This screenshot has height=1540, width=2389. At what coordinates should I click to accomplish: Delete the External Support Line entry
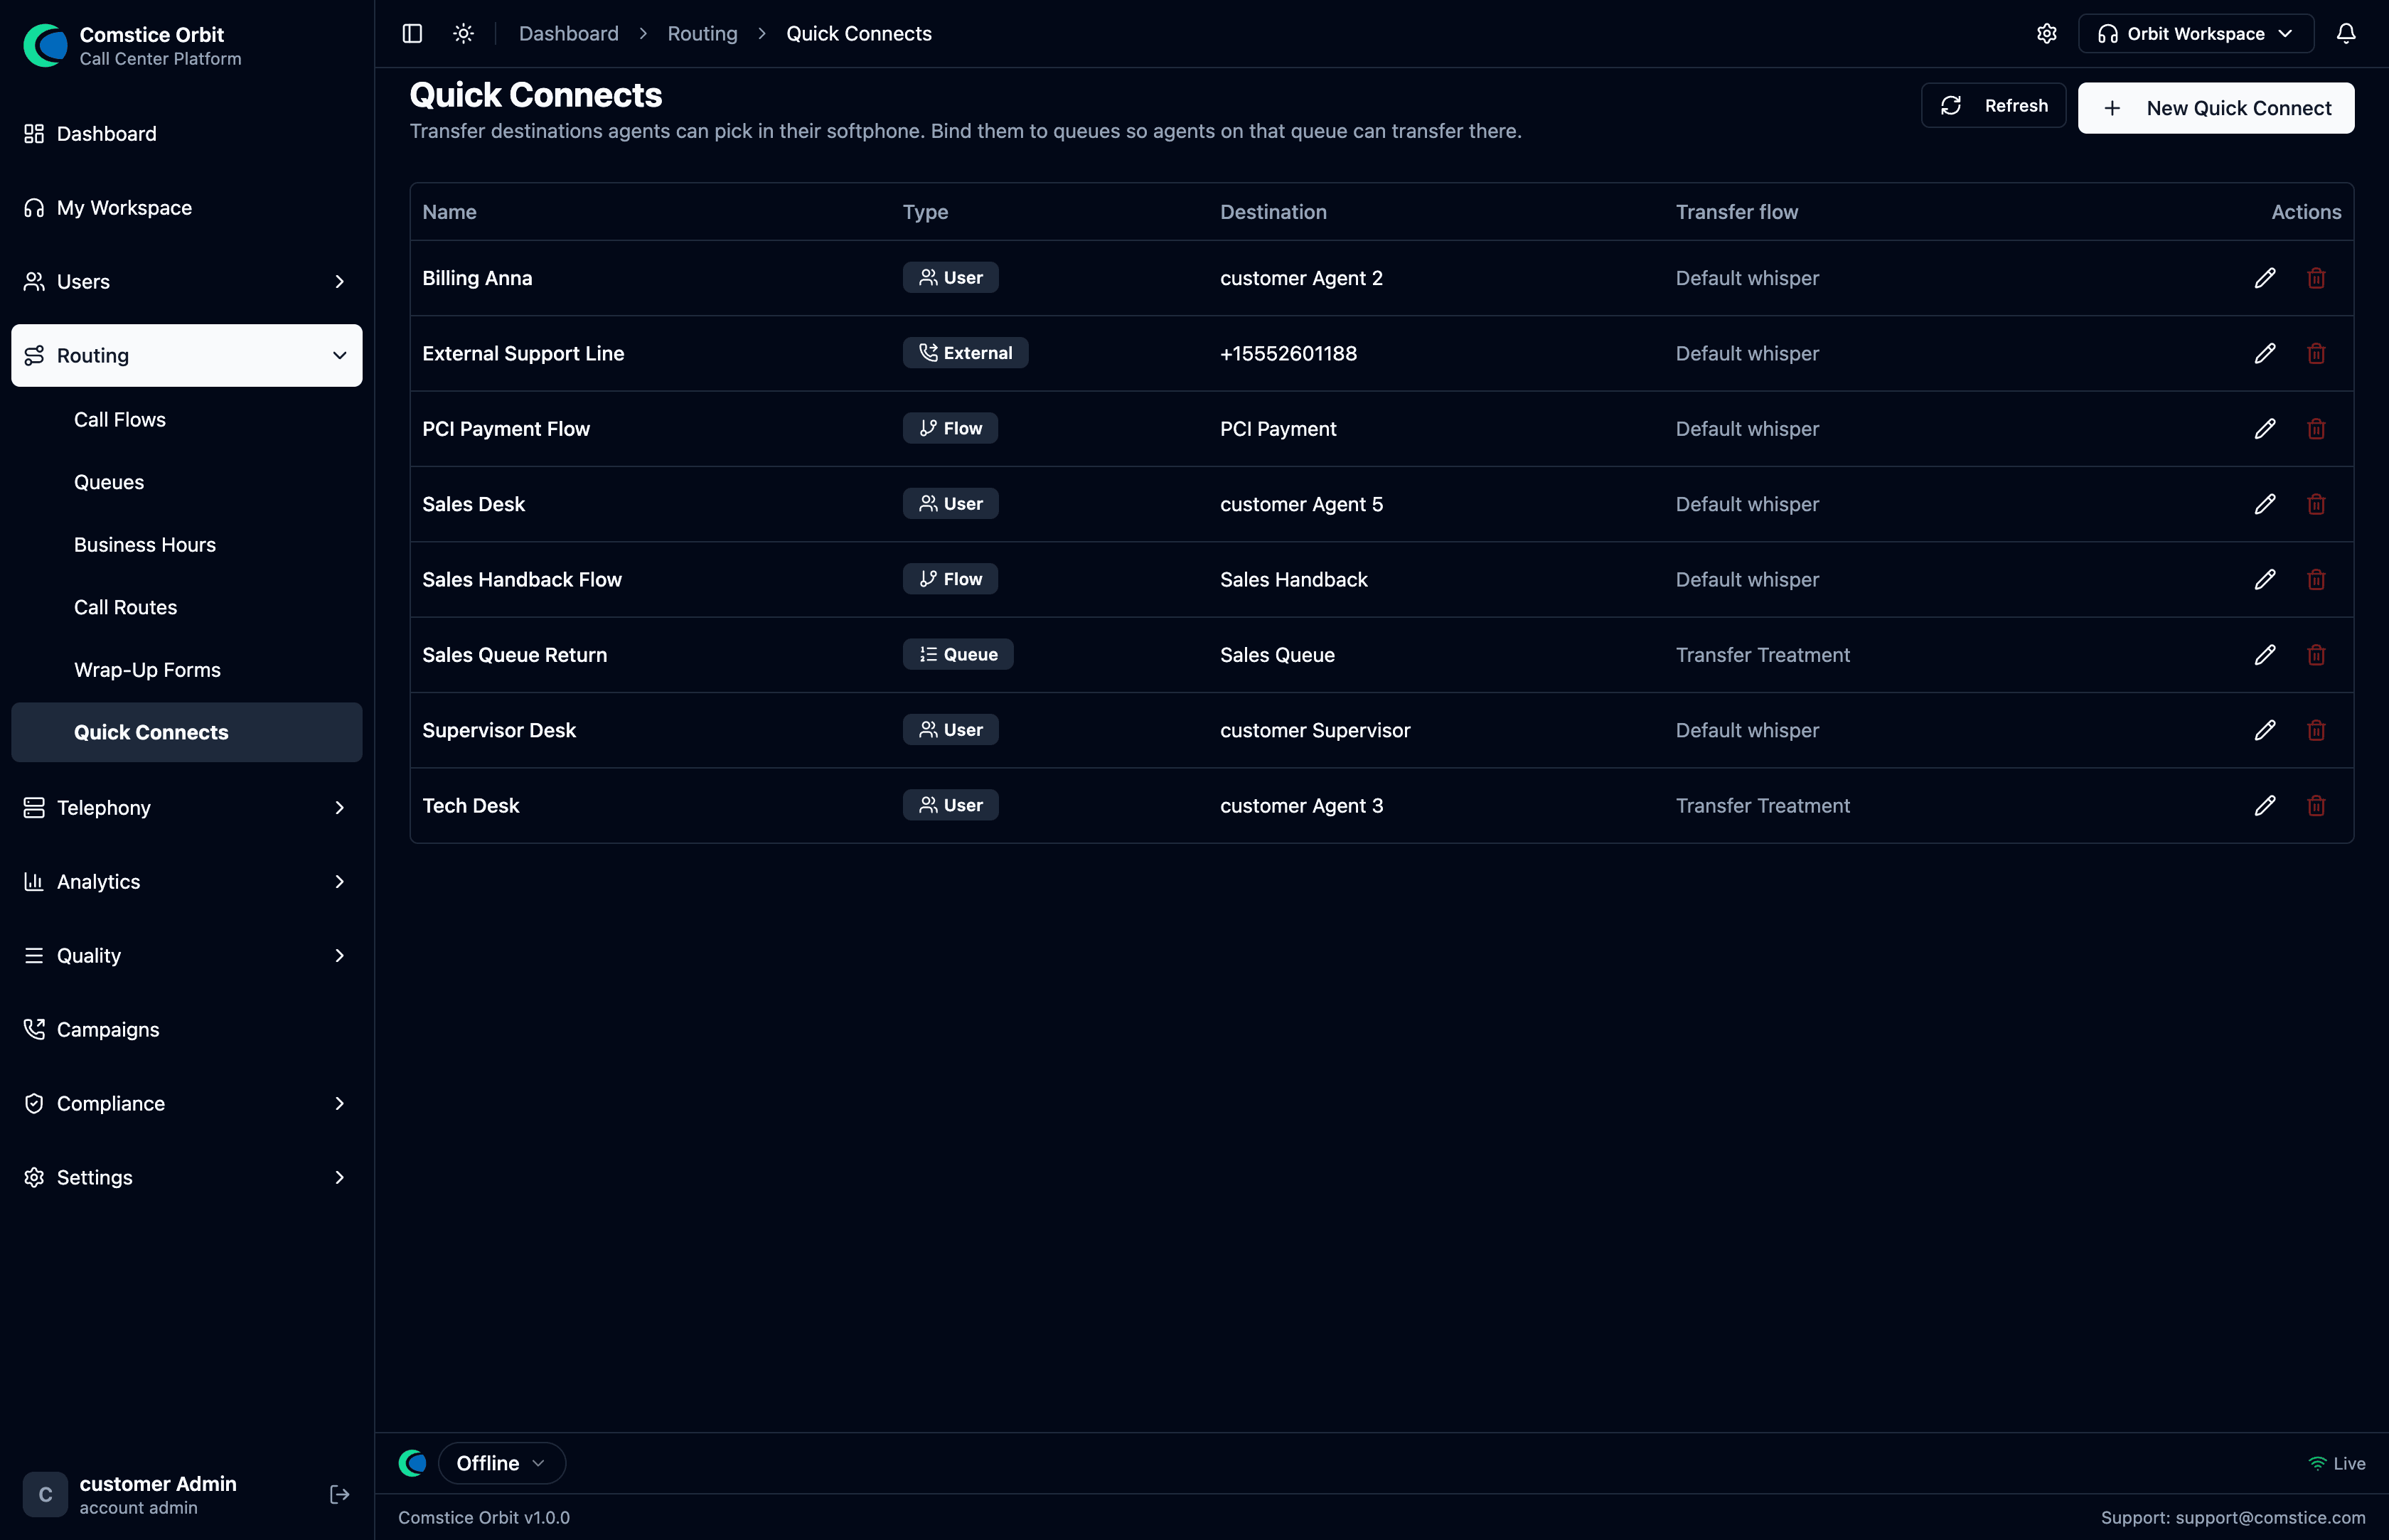pos(2316,354)
